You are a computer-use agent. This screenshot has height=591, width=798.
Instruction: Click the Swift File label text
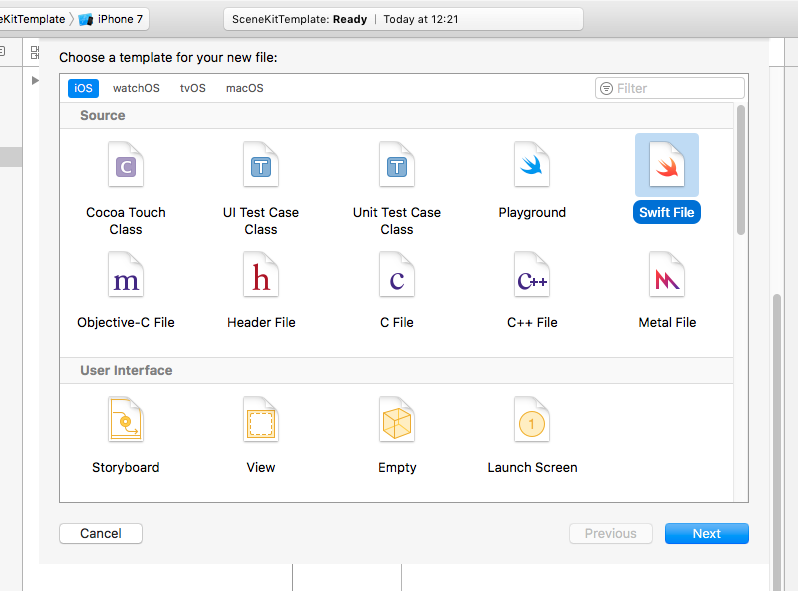(667, 212)
